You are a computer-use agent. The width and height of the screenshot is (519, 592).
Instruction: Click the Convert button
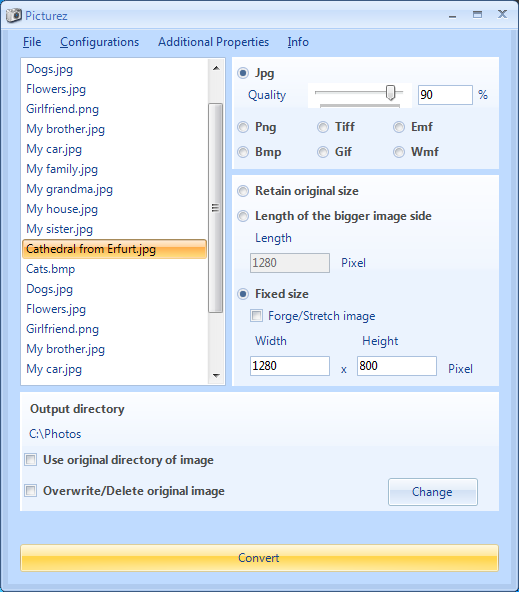click(x=259, y=558)
